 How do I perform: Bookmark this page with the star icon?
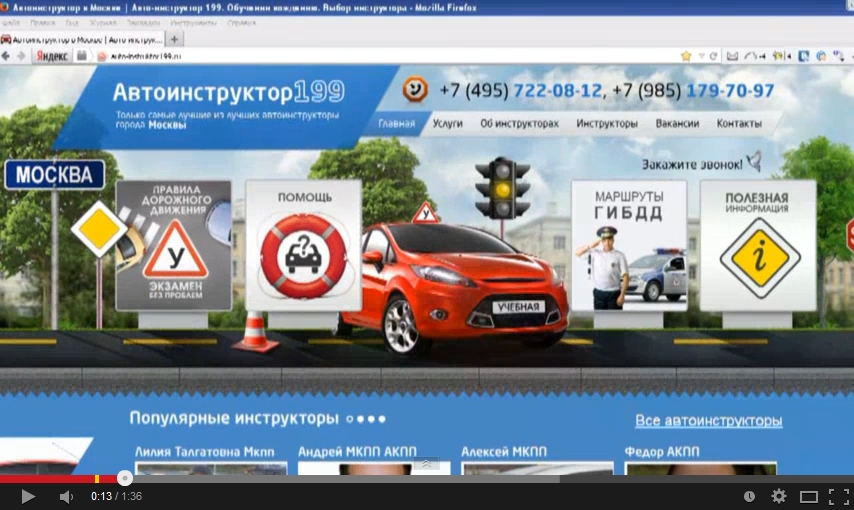click(x=686, y=56)
